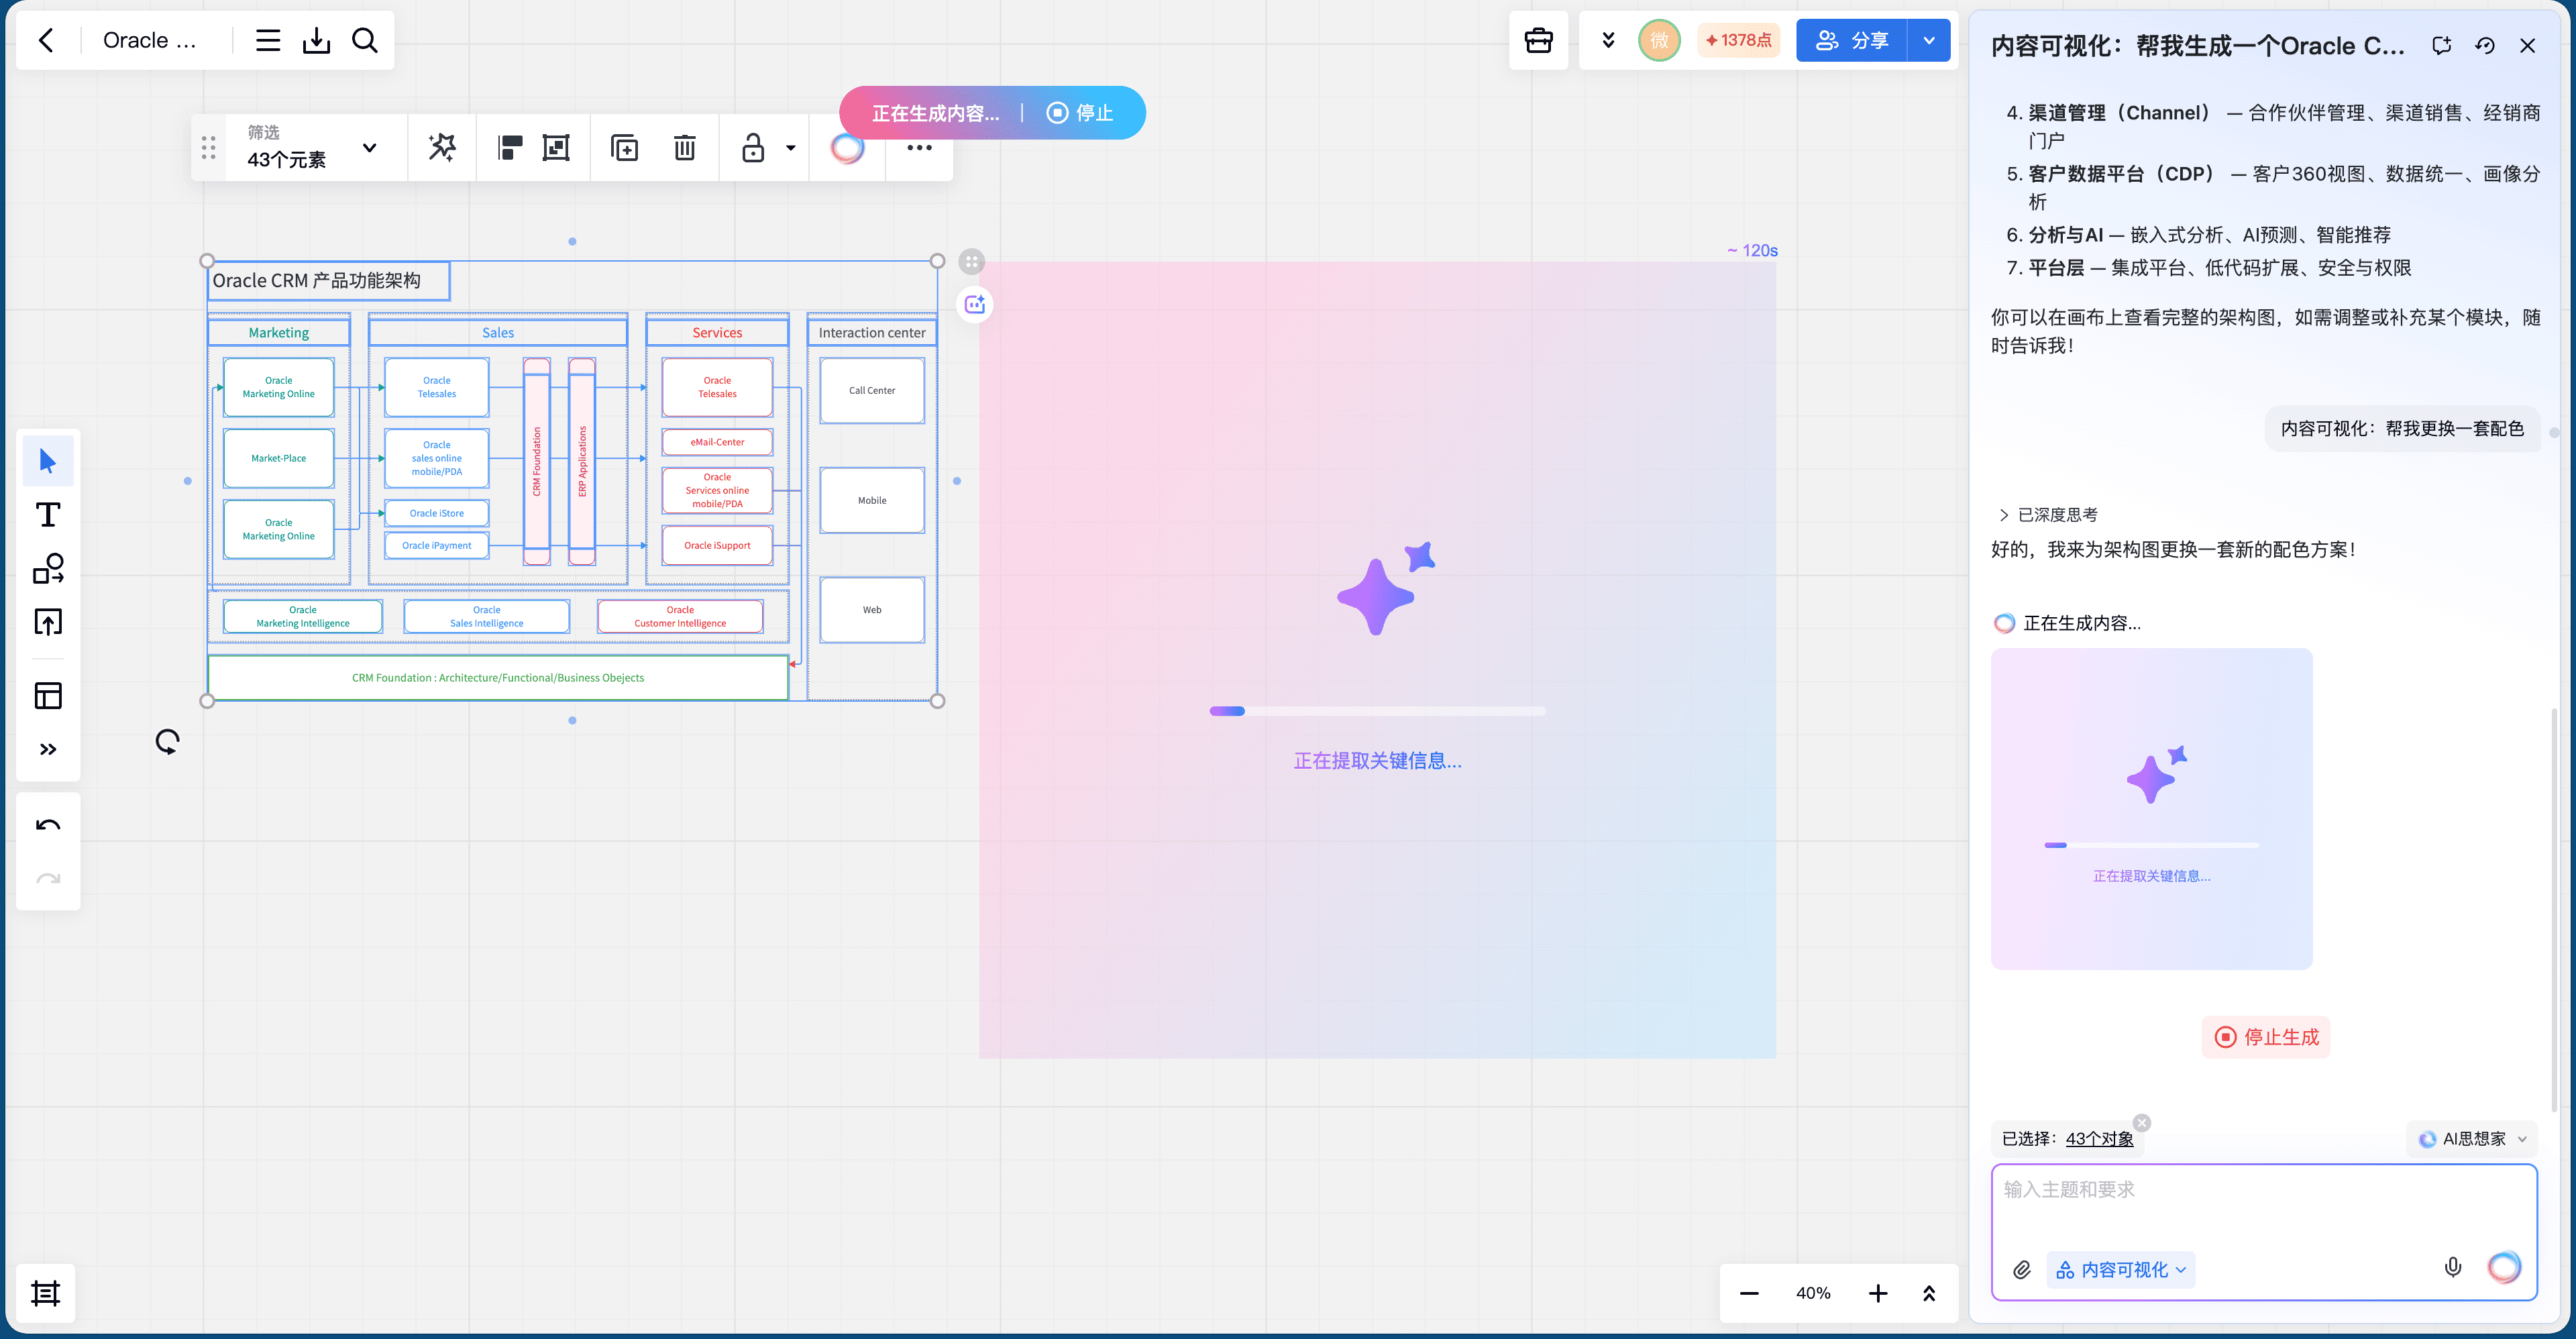Collapse zoom bar double up chevron
This screenshot has width=2576, height=1339.
pos(1929,1293)
